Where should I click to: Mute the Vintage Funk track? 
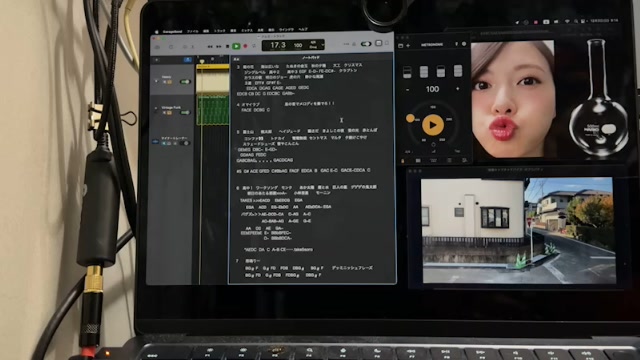164,113
